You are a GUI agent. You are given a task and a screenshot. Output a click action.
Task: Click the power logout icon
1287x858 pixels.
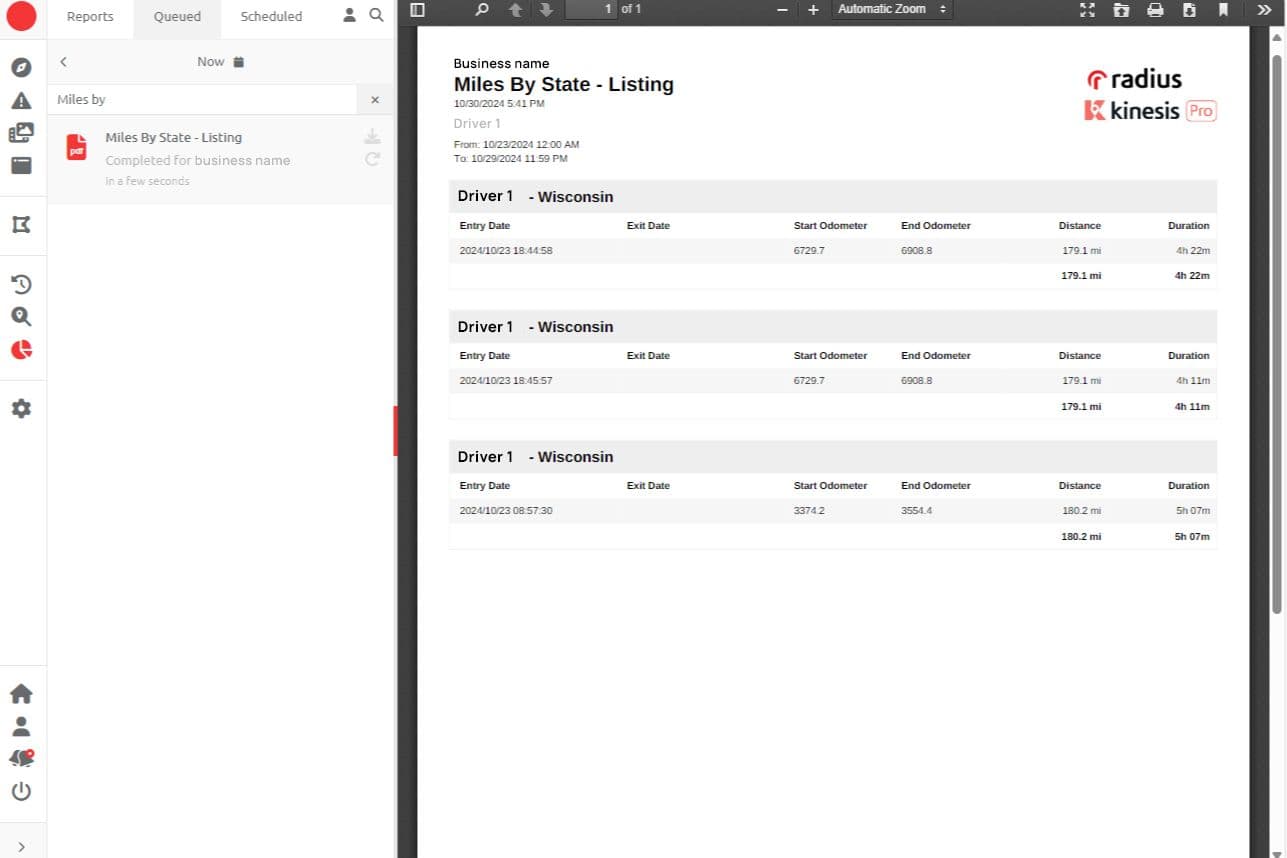point(21,792)
